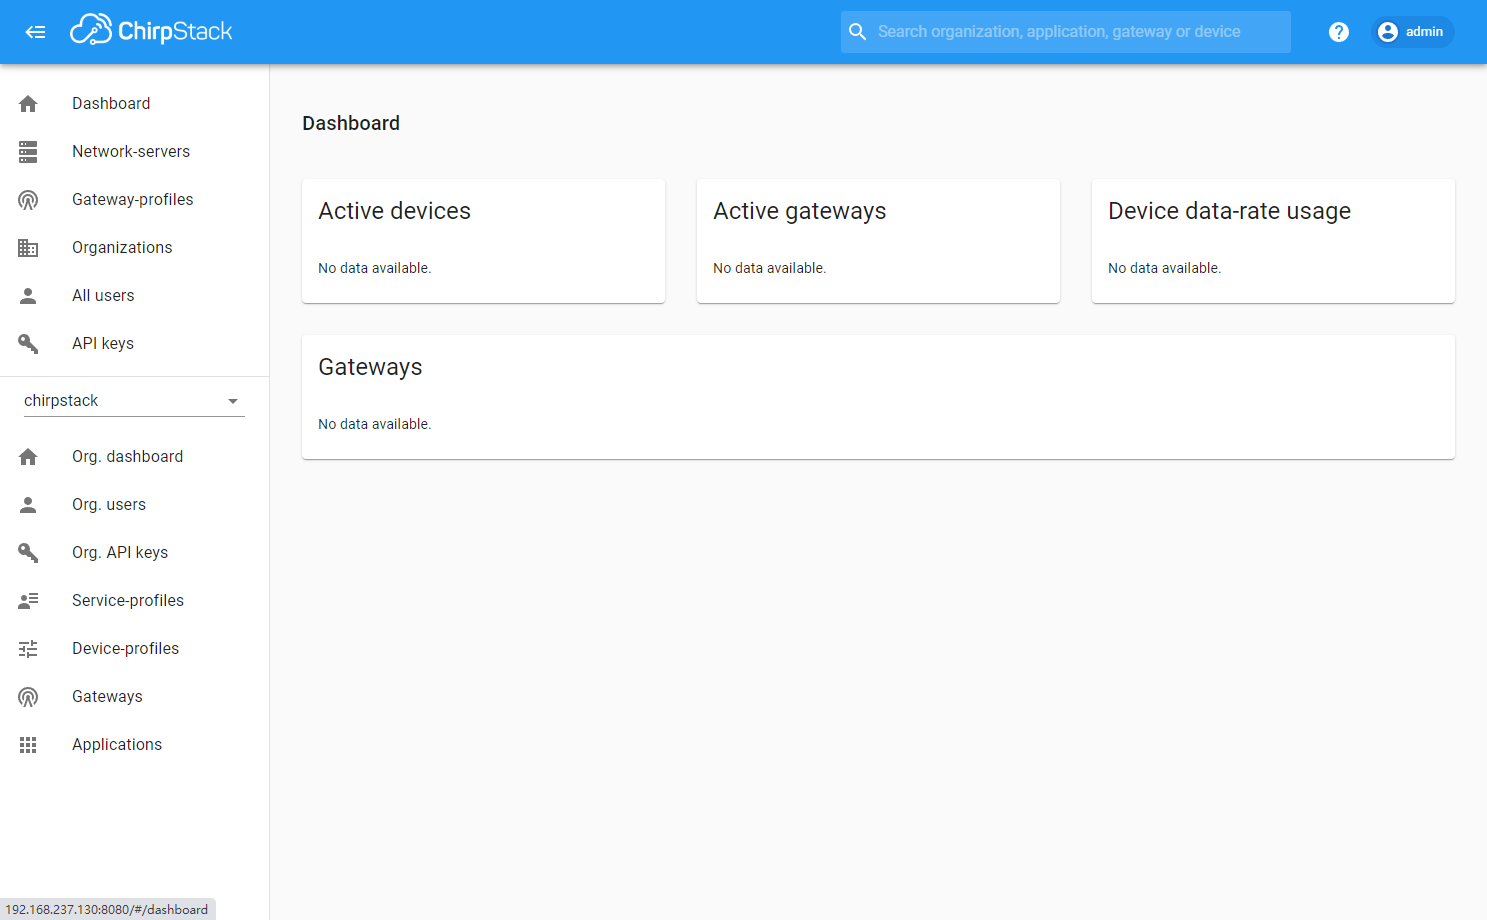Image resolution: width=1487 pixels, height=920 pixels.
Task: Expand the chirpstack organization dropdown arrow
Action: (x=233, y=401)
